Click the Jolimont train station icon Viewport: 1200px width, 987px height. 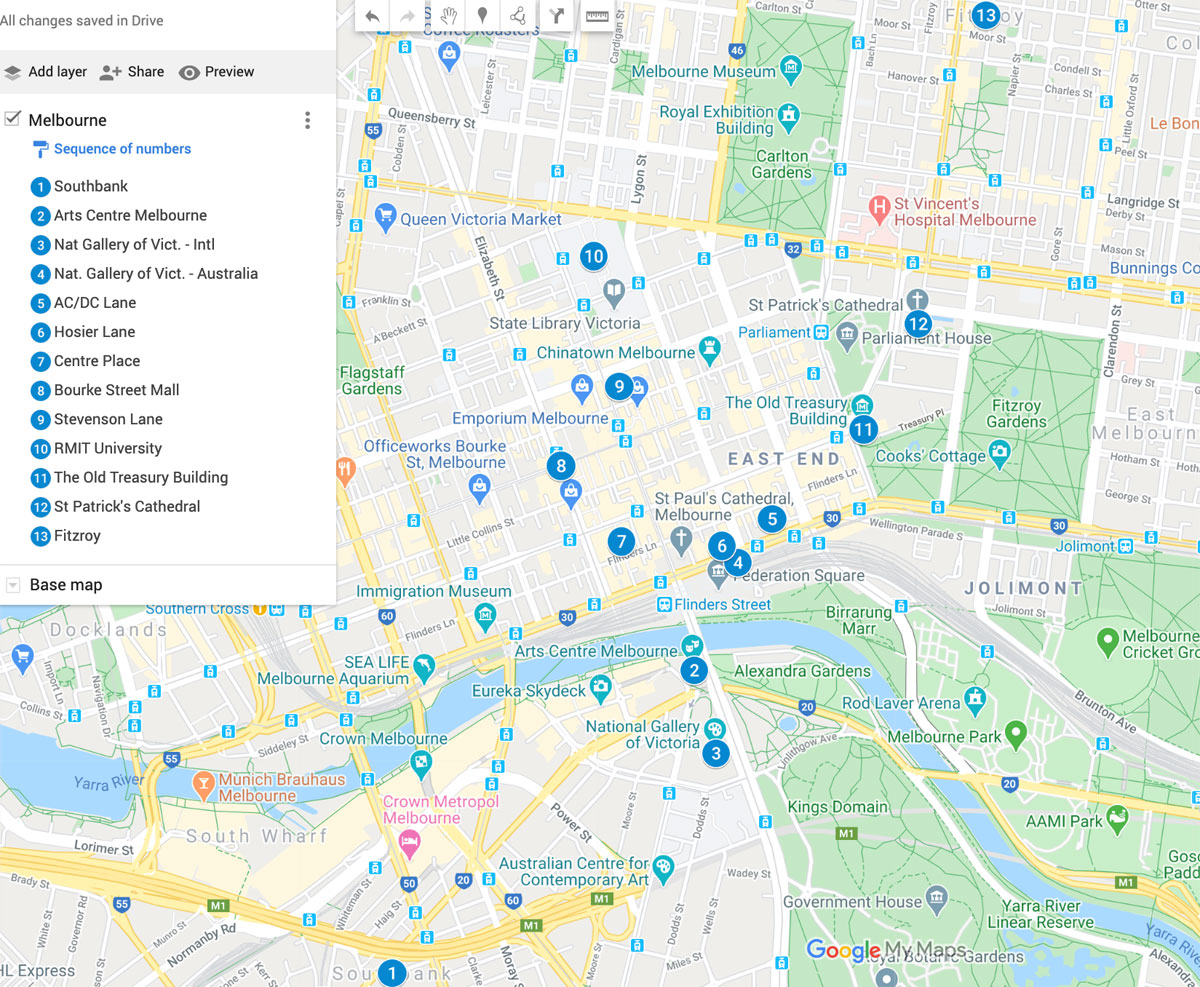pyautogui.click(x=1126, y=546)
